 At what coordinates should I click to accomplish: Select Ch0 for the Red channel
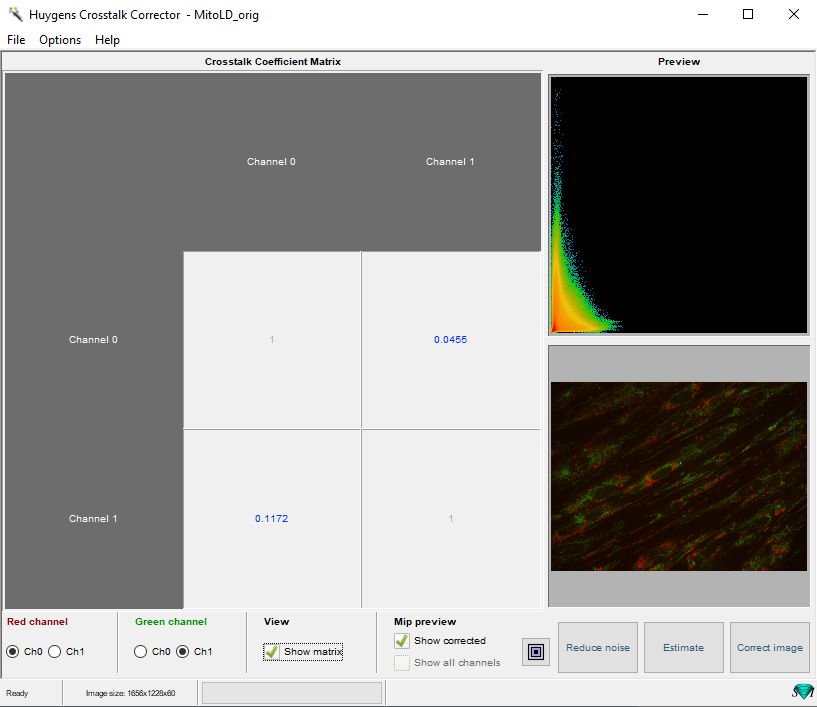click(x=13, y=652)
